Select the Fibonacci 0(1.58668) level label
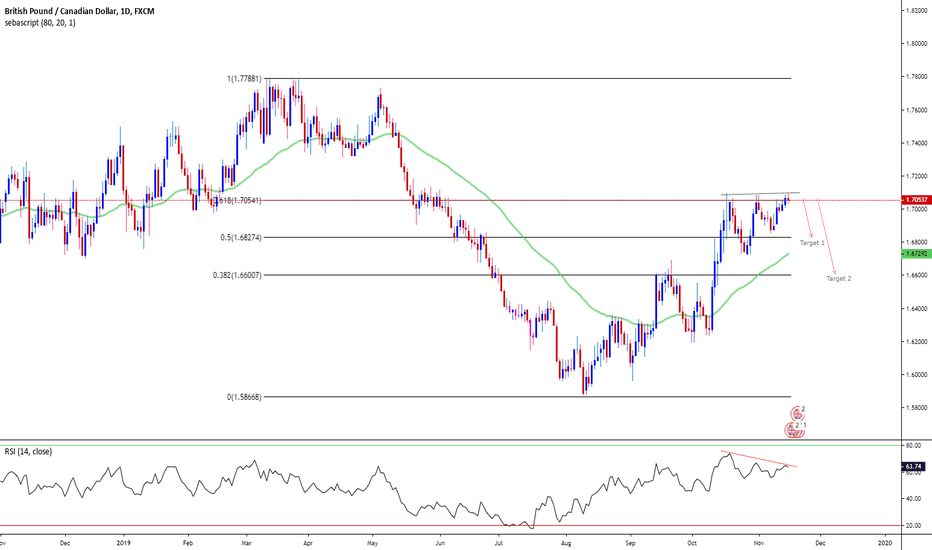 click(x=245, y=397)
